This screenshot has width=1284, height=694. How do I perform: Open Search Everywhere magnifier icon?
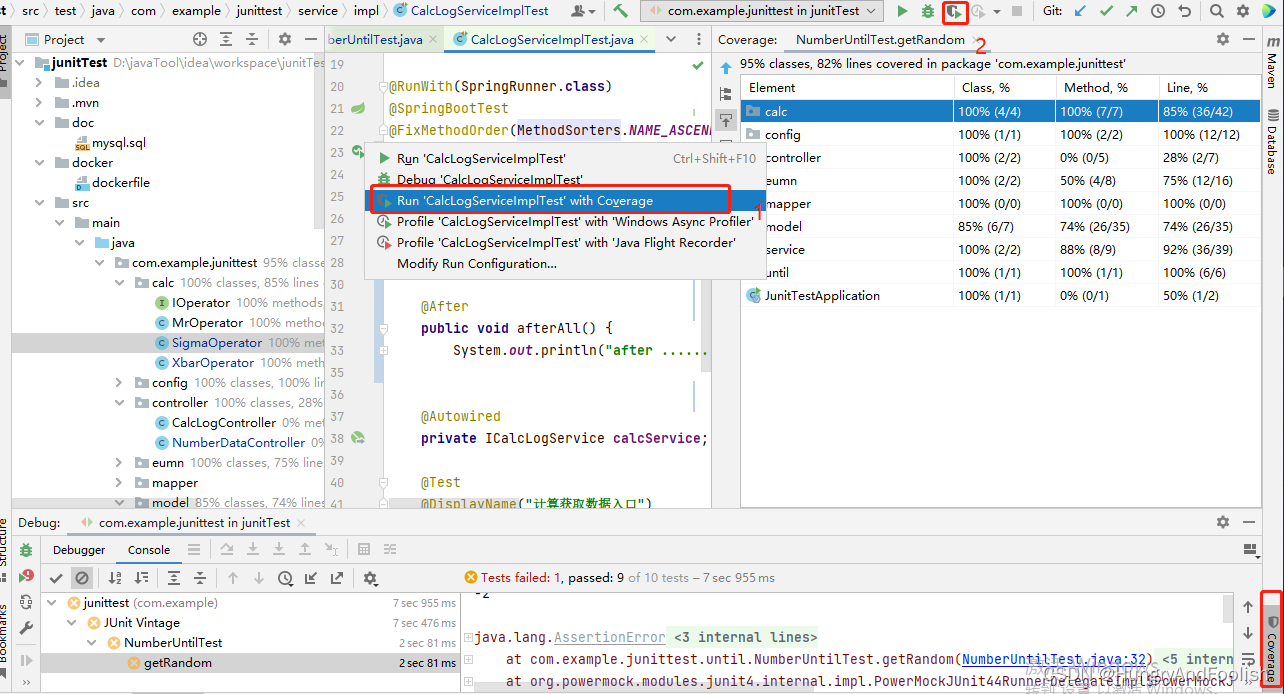1217,11
